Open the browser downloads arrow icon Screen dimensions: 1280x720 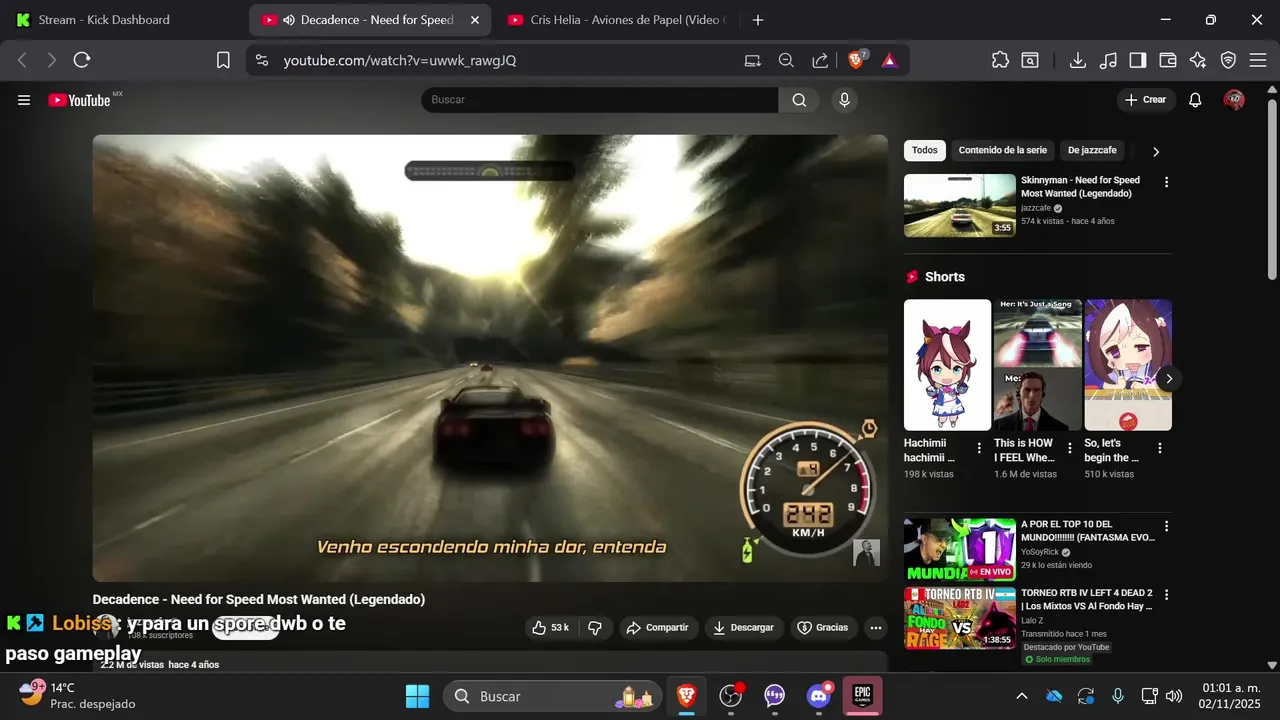[x=1078, y=60]
